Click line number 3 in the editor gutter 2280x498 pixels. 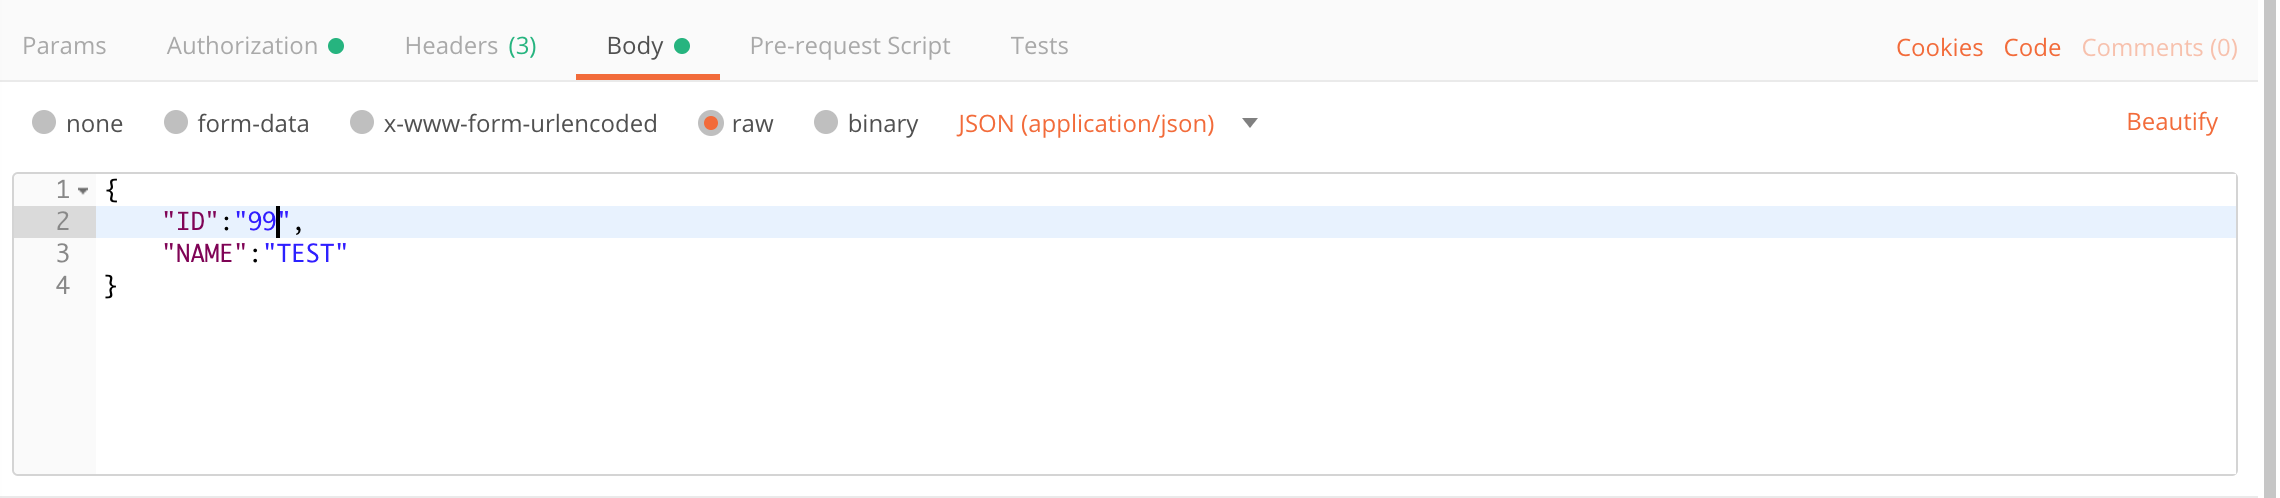(62, 253)
